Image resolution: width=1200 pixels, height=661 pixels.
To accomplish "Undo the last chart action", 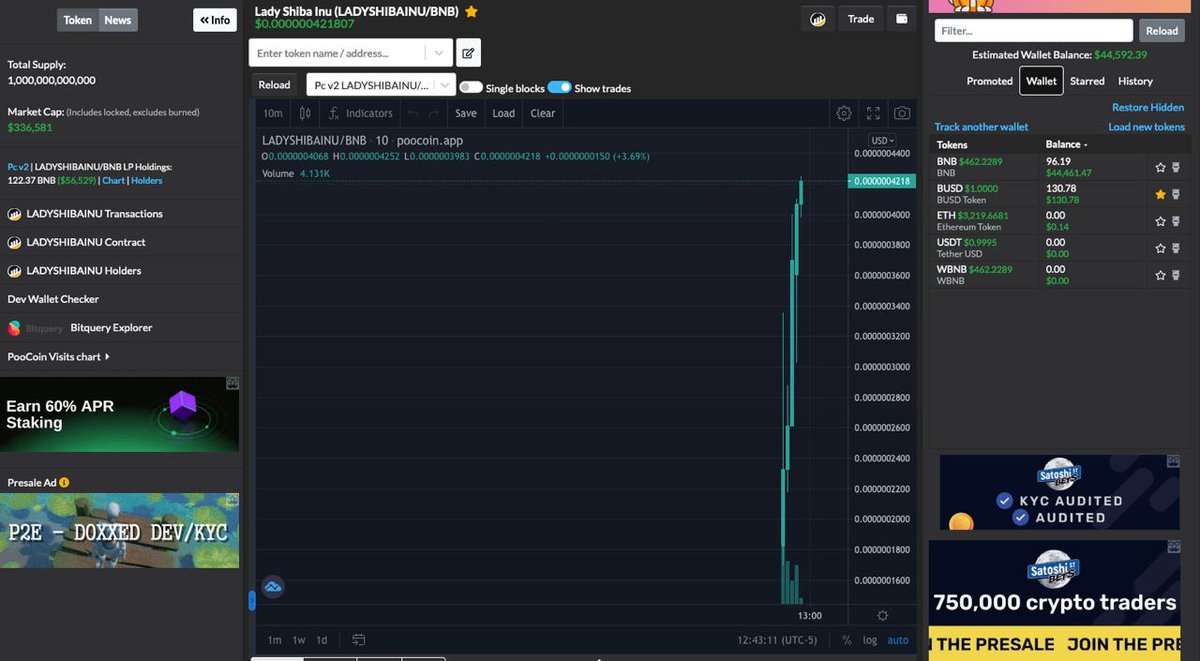I will click(413, 113).
